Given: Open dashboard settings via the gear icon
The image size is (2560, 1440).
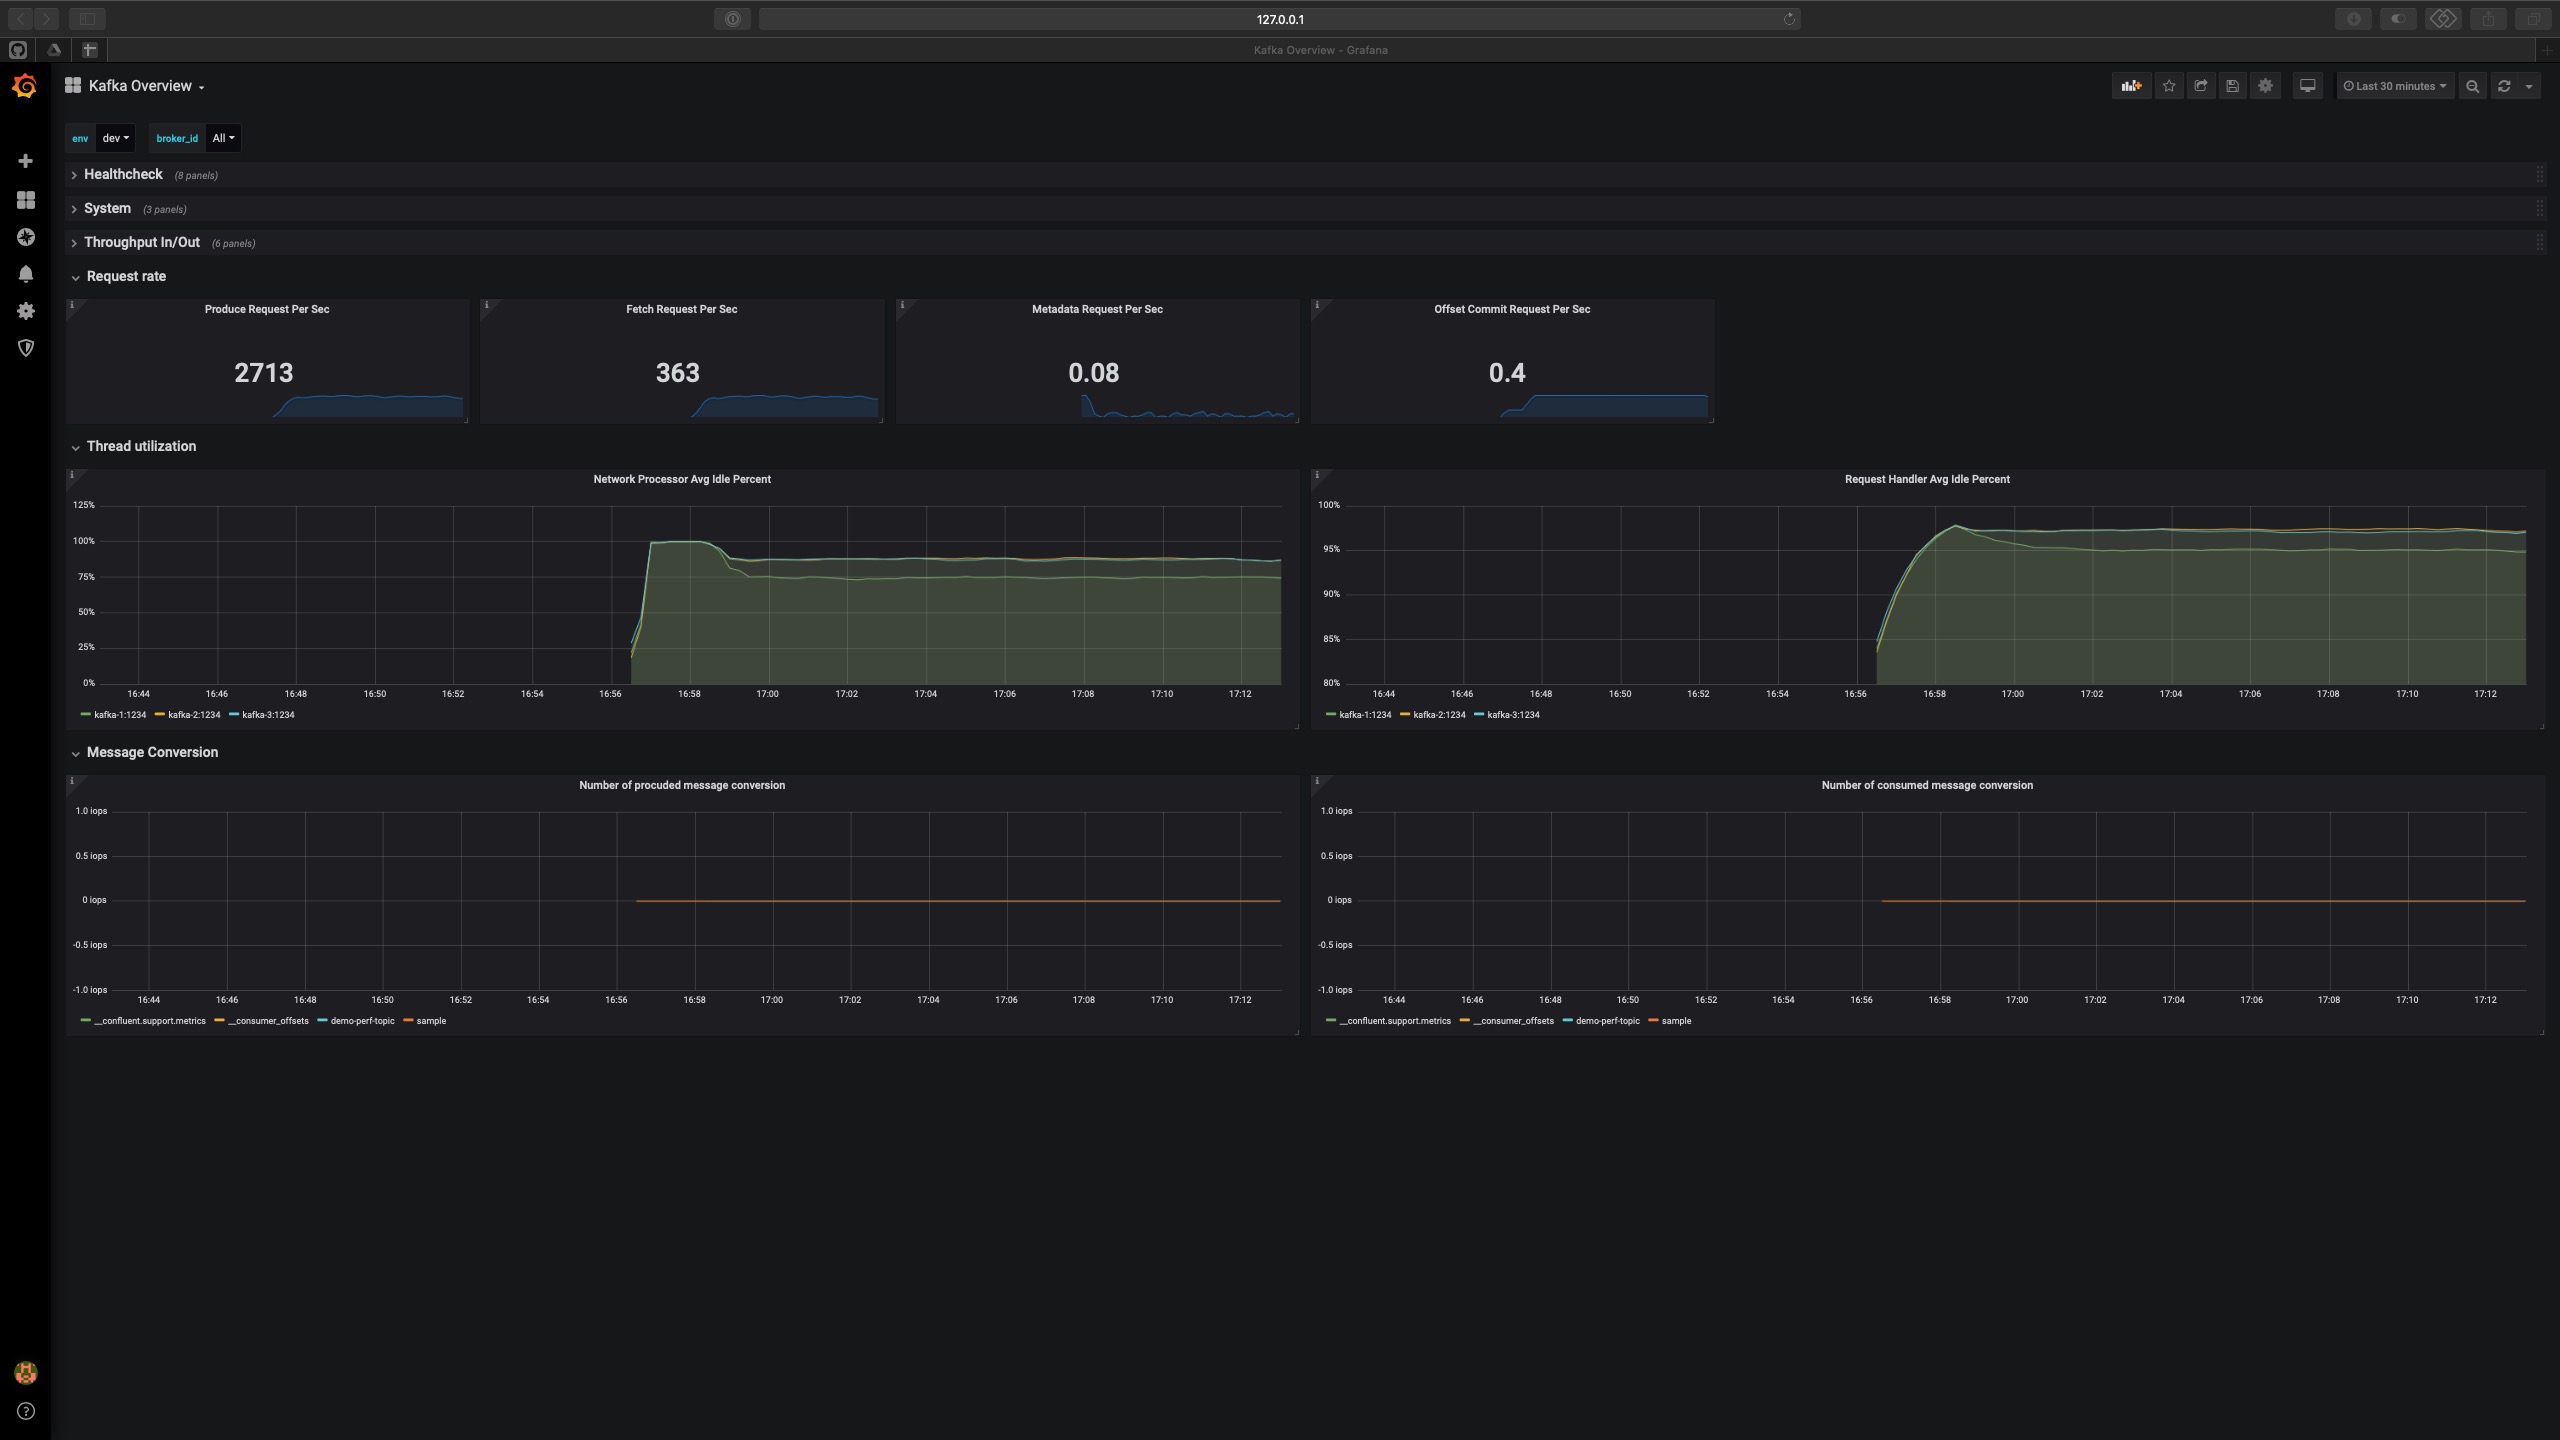Looking at the screenshot, I should (x=2265, y=86).
